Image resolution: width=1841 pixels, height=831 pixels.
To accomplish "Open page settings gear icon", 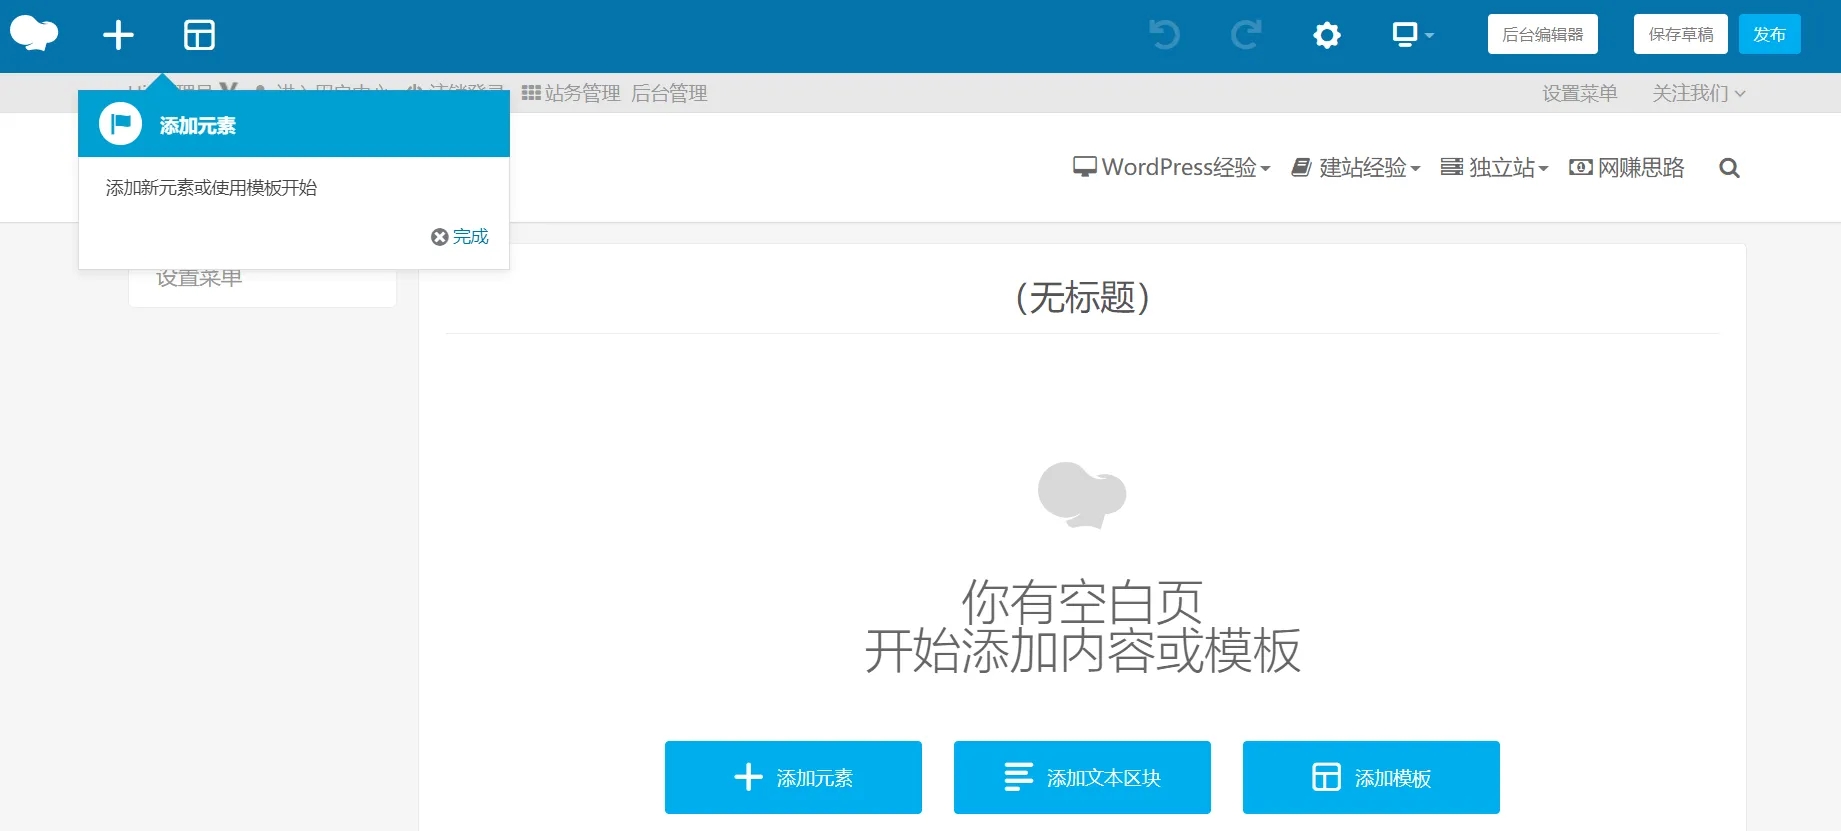I will pyautogui.click(x=1327, y=36).
